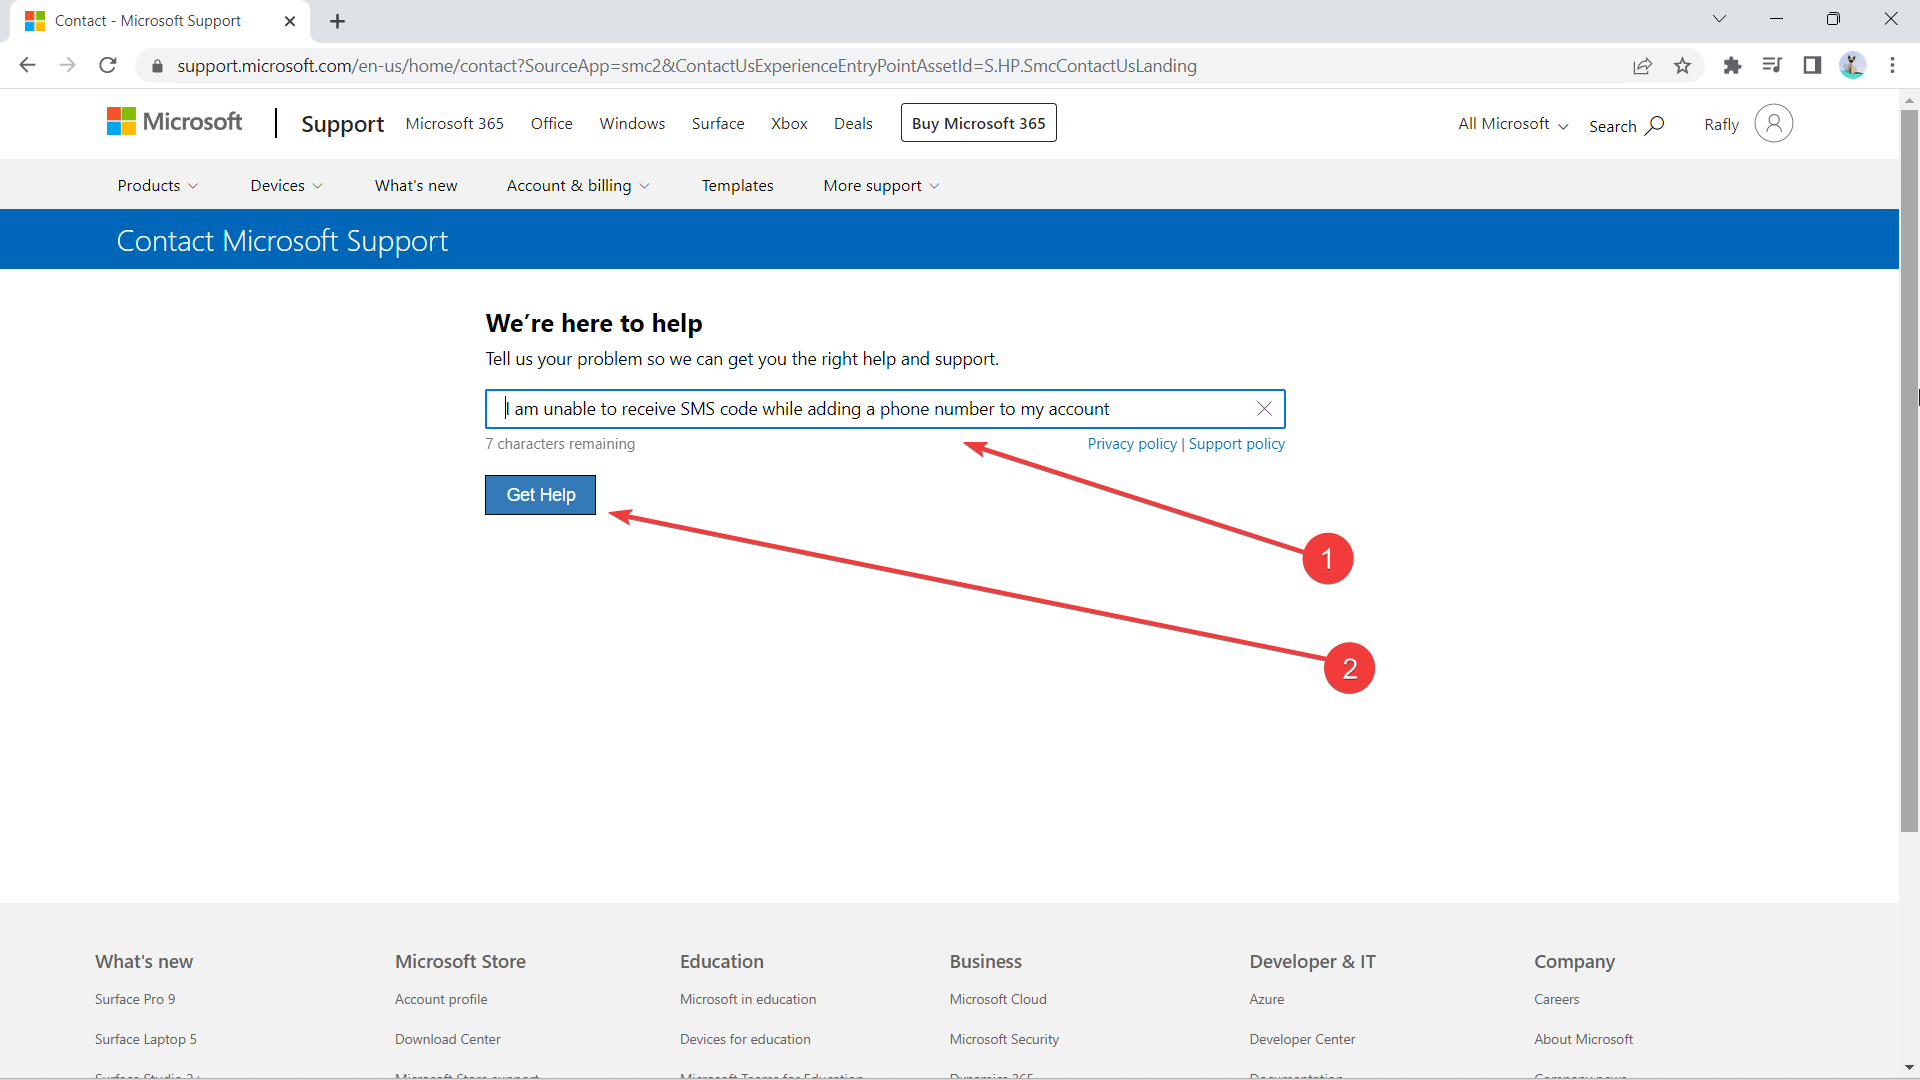
Task: Click the Rafly account avatar icon
Action: (x=1773, y=123)
